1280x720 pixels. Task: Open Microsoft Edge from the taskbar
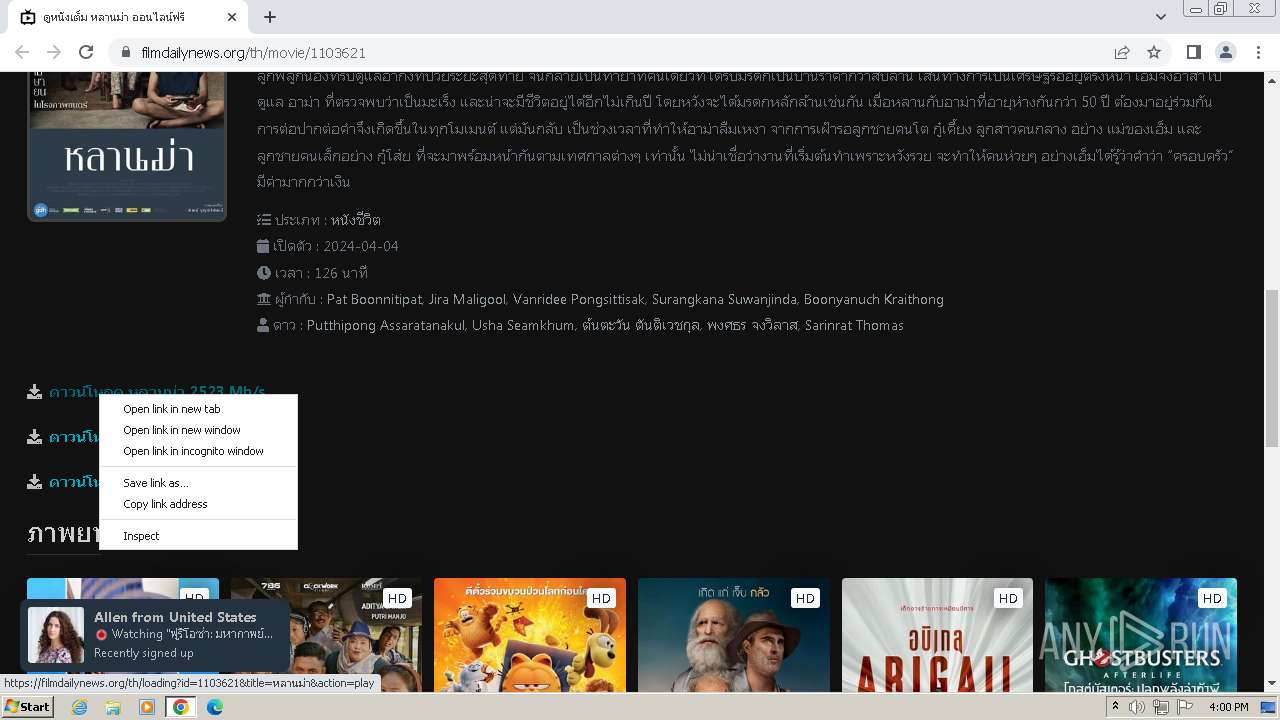pyautogui.click(x=215, y=707)
